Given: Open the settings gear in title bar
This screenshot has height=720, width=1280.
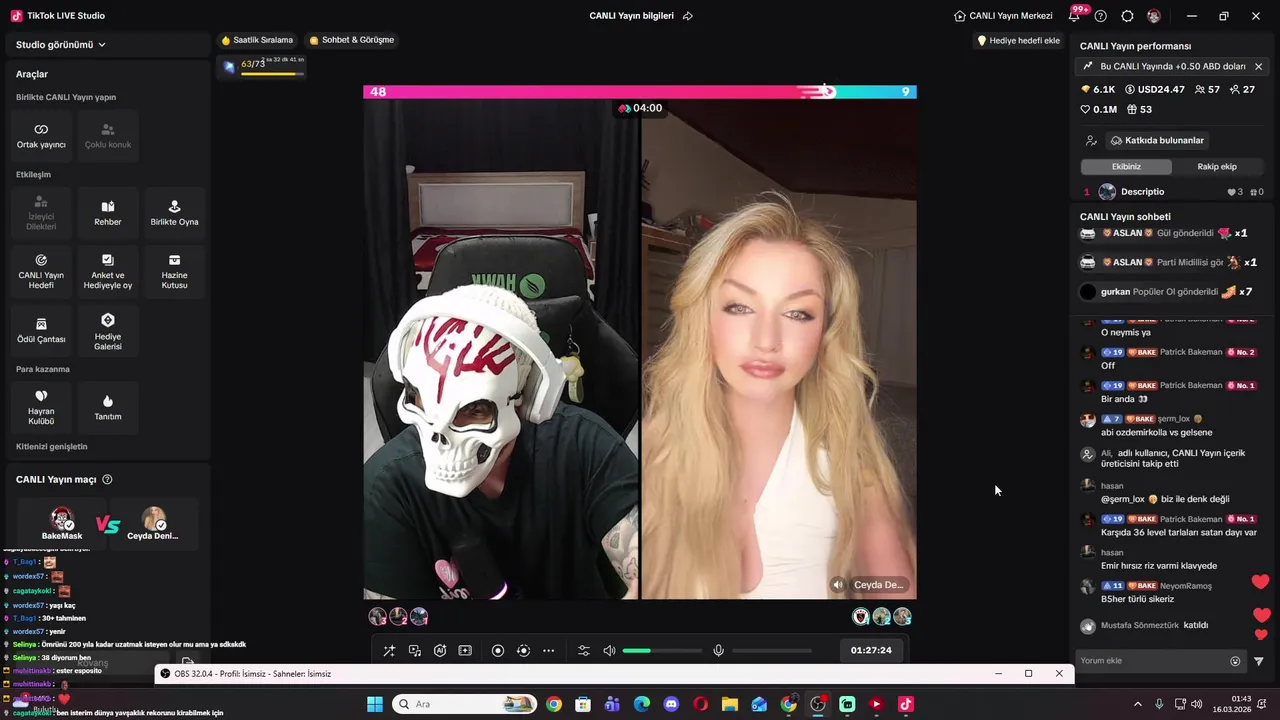Looking at the screenshot, I should [x=1127, y=16].
